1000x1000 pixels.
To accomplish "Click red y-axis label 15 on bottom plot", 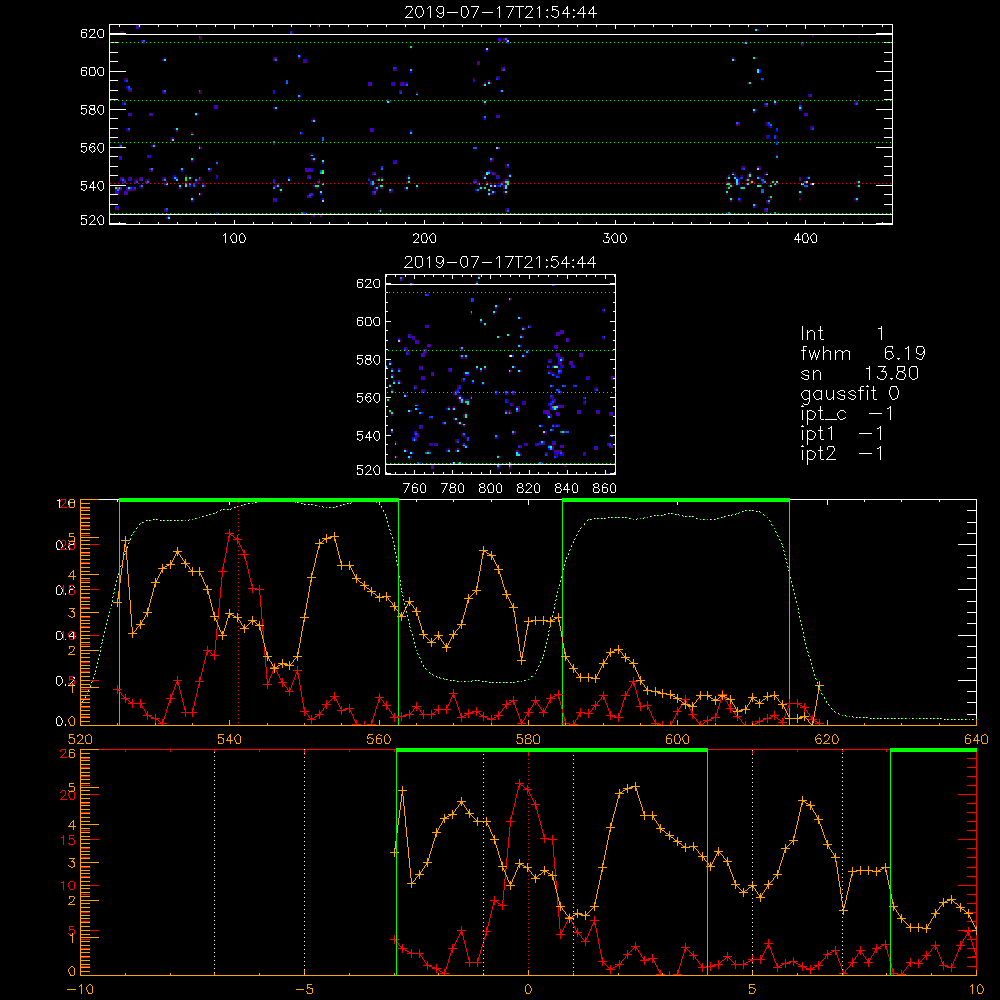I will click(68, 840).
